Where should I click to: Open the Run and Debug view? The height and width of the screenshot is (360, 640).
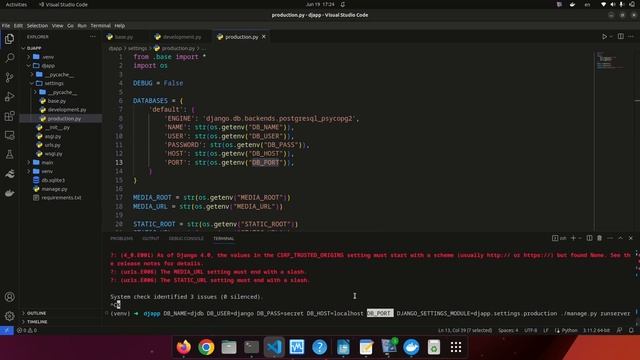(9, 97)
